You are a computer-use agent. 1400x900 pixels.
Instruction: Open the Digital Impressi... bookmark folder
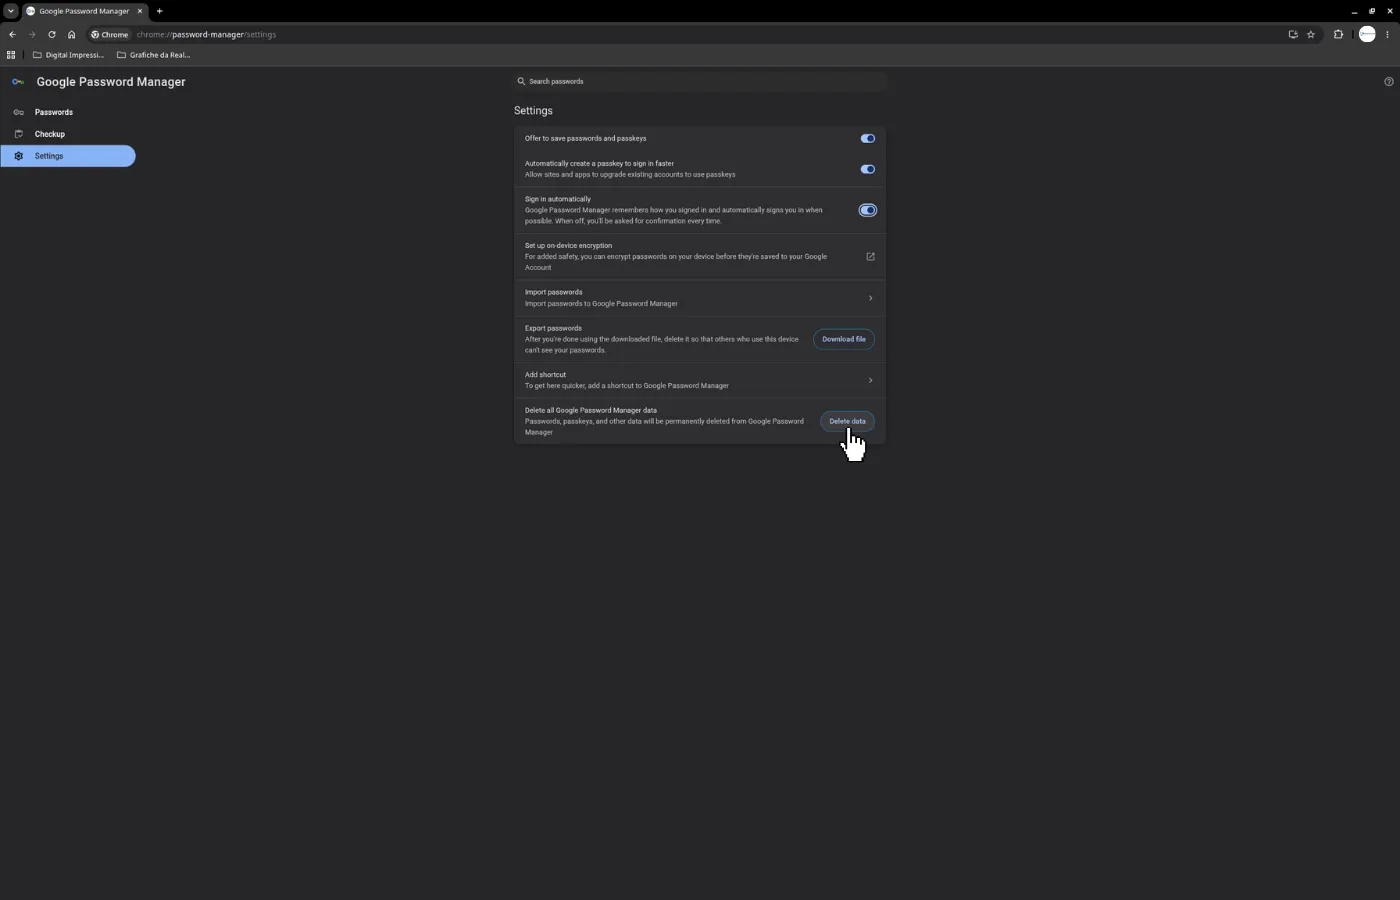[x=68, y=55]
